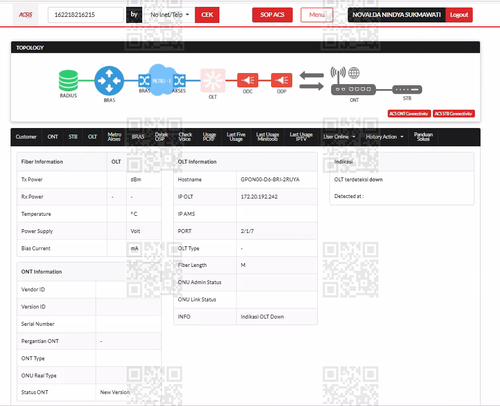Click the ONU Link Status row label

coord(197,299)
